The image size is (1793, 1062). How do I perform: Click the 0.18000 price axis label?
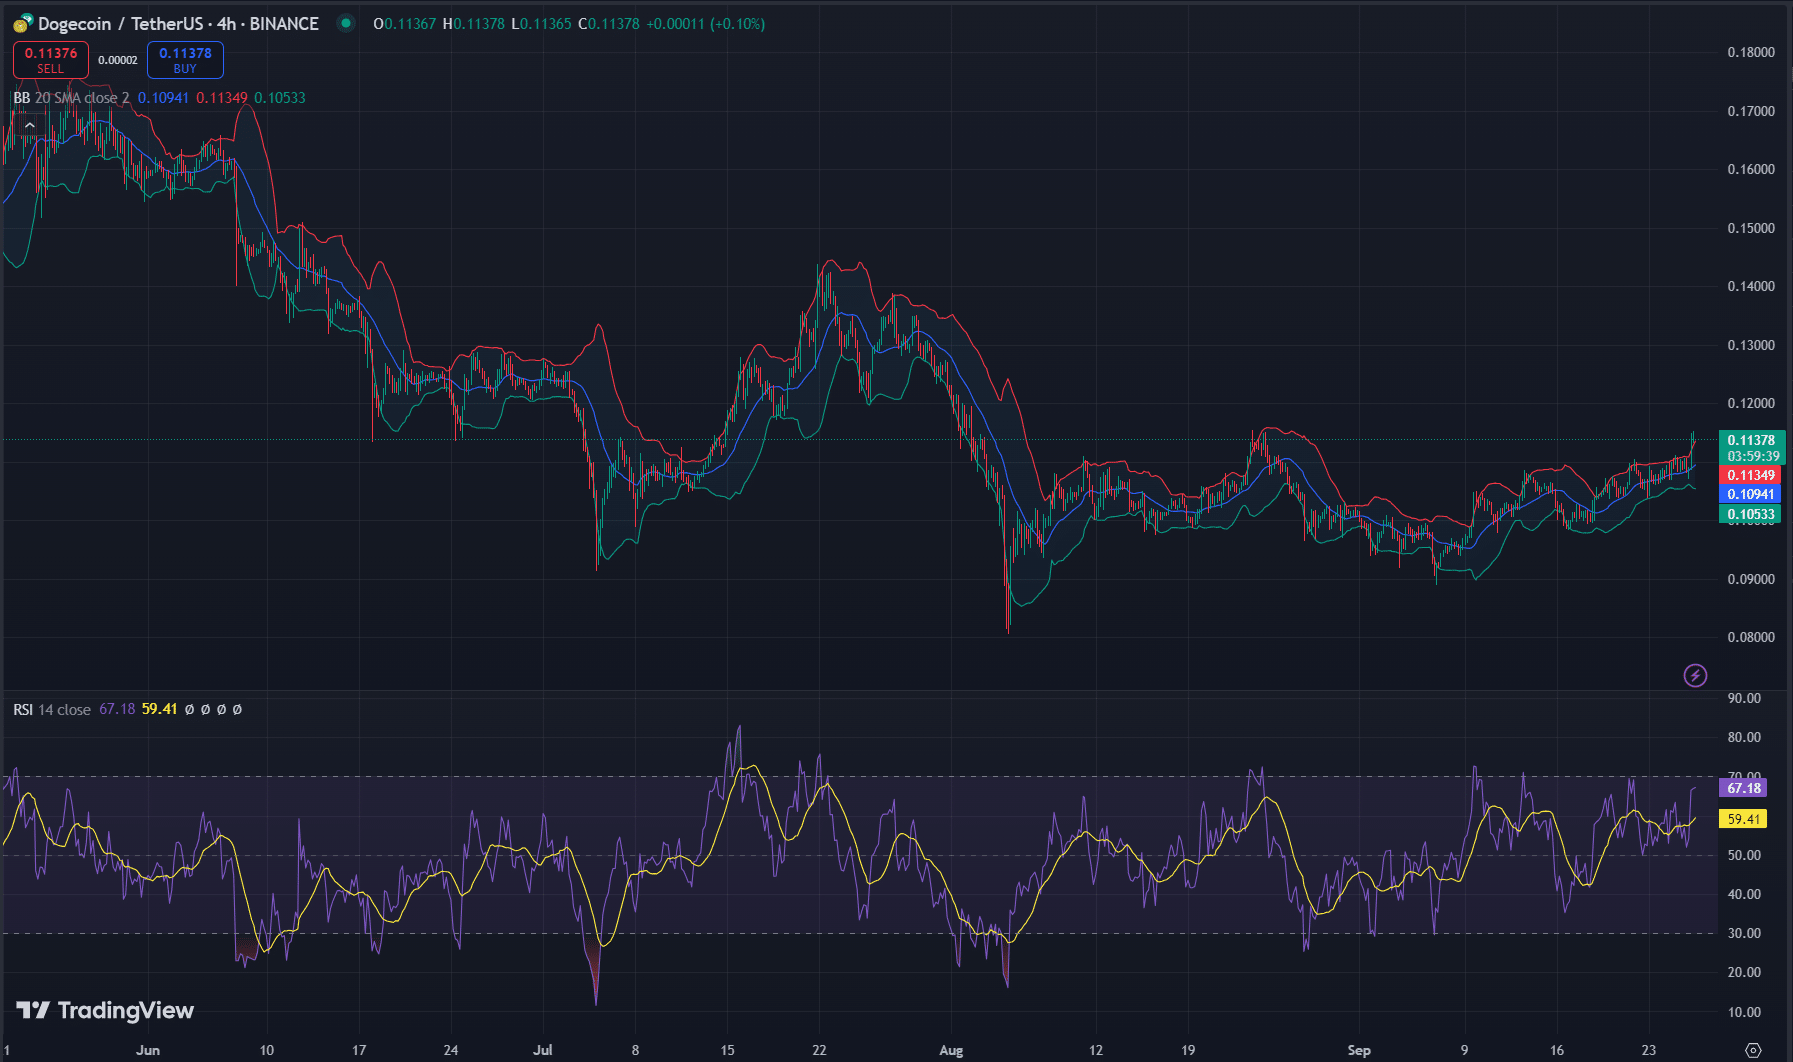[1751, 52]
